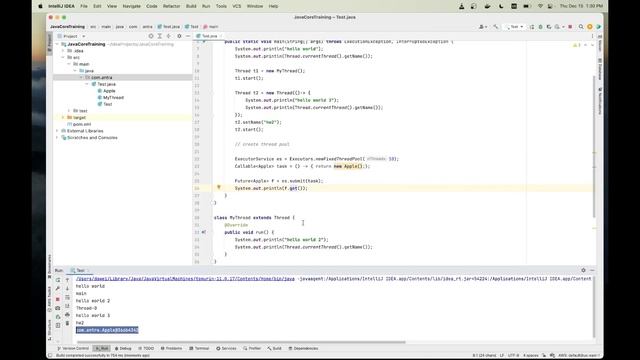This screenshot has height=360, width=640.
Task: Open the Test run configuration dropdown
Action: click(x=515, y=27)
